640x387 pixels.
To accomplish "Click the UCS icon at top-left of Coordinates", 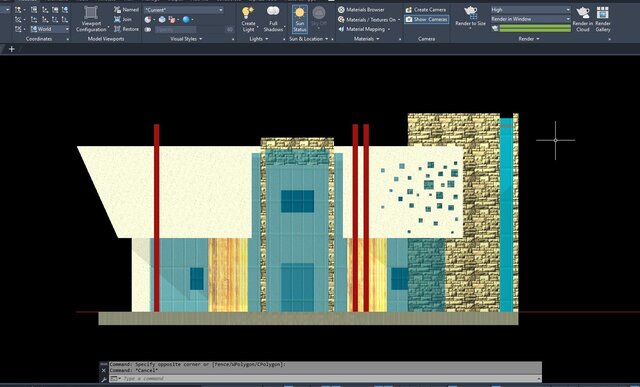I will click(18, 9).
